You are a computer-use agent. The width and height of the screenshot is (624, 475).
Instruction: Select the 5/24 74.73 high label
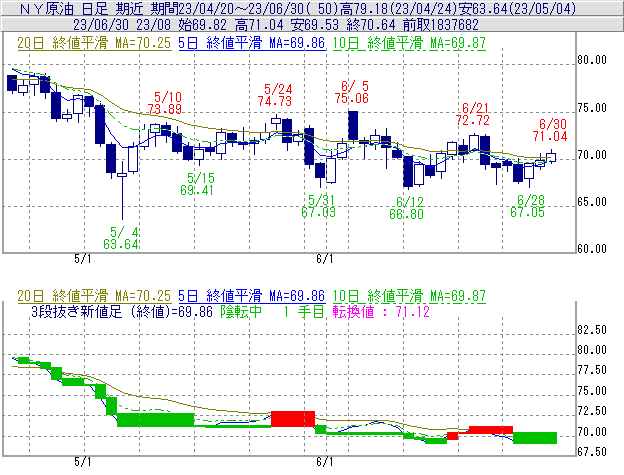tap(275, 95)
